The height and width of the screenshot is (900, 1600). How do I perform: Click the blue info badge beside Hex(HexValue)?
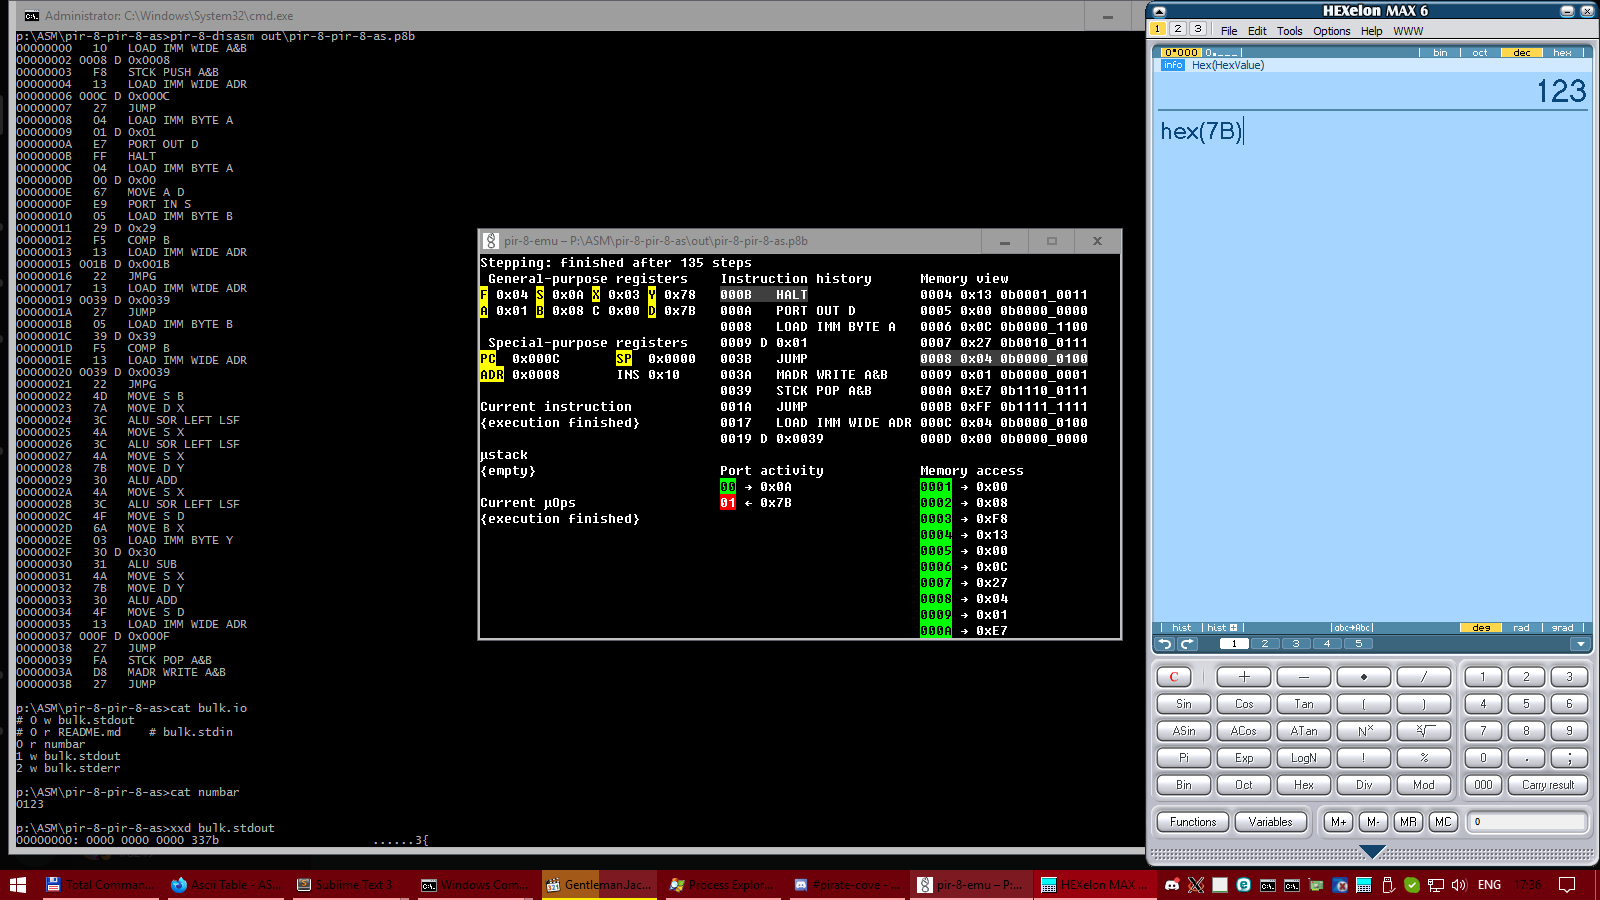[1172, 65]
